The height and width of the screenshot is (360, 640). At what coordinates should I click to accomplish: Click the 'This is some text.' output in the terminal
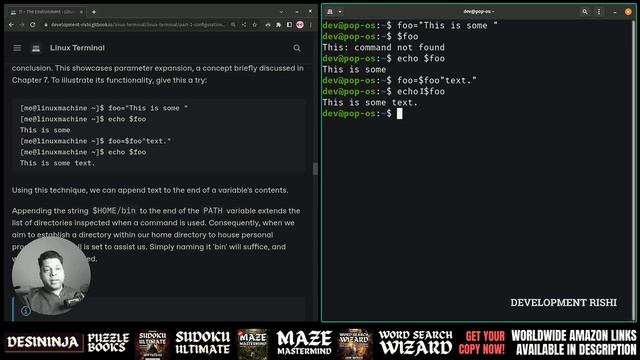tap(370, 102)
